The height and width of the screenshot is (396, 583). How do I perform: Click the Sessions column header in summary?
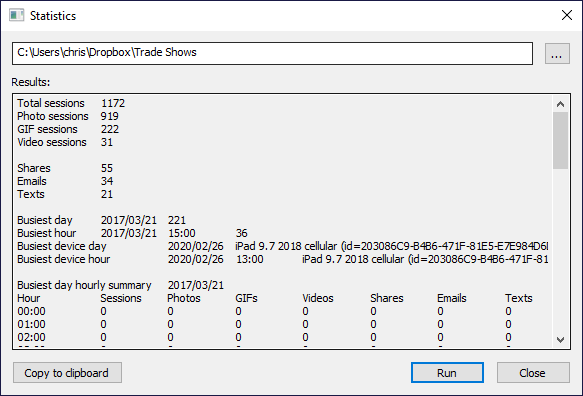tap(121, 298)
